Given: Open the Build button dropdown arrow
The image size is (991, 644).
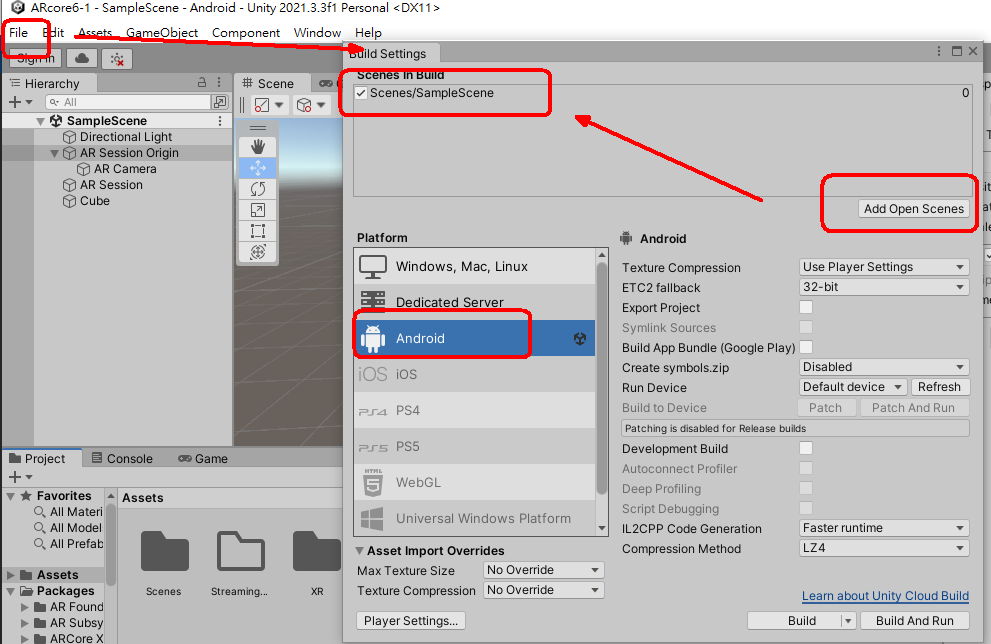Looking at the screenshot, I should coord(849,621).
